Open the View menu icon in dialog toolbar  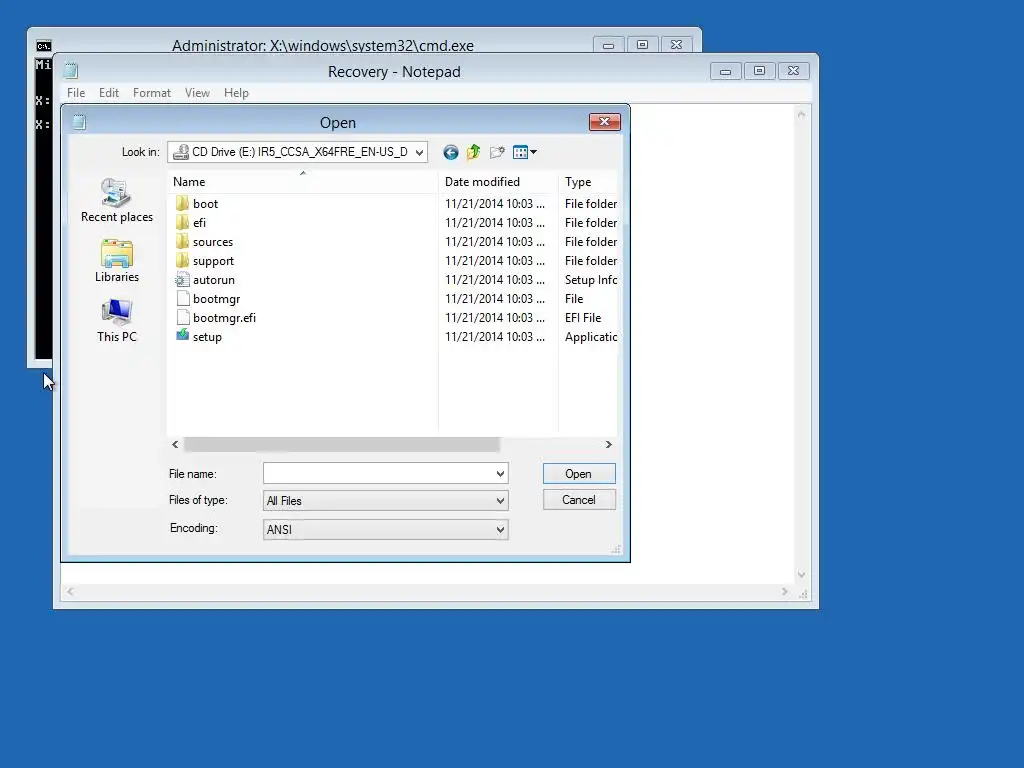tap(524, 152)
